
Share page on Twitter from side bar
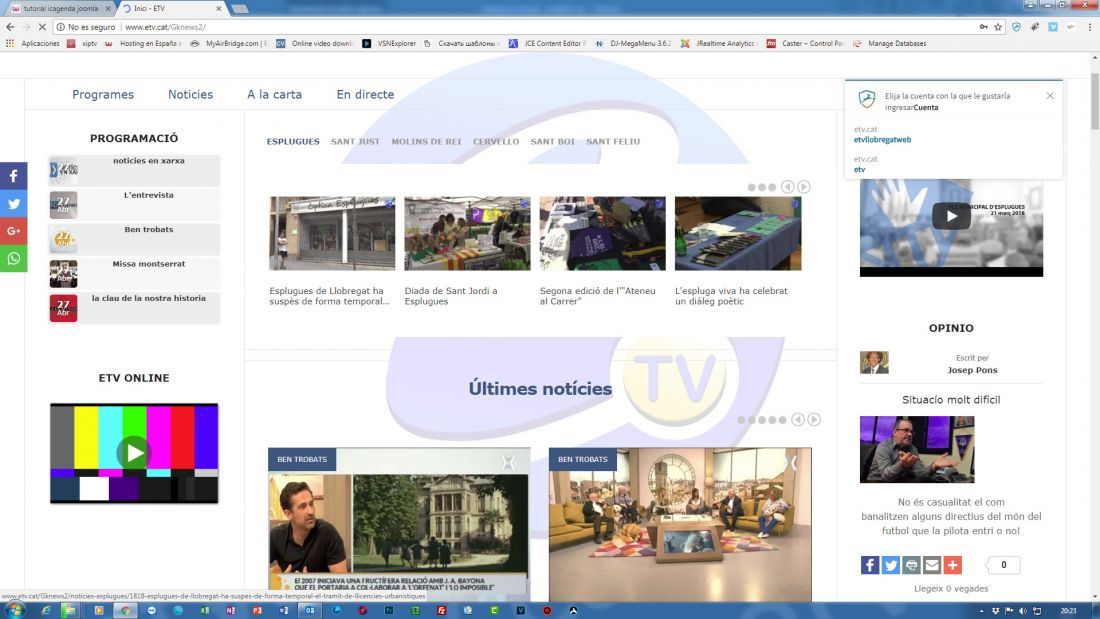(13, 204)
